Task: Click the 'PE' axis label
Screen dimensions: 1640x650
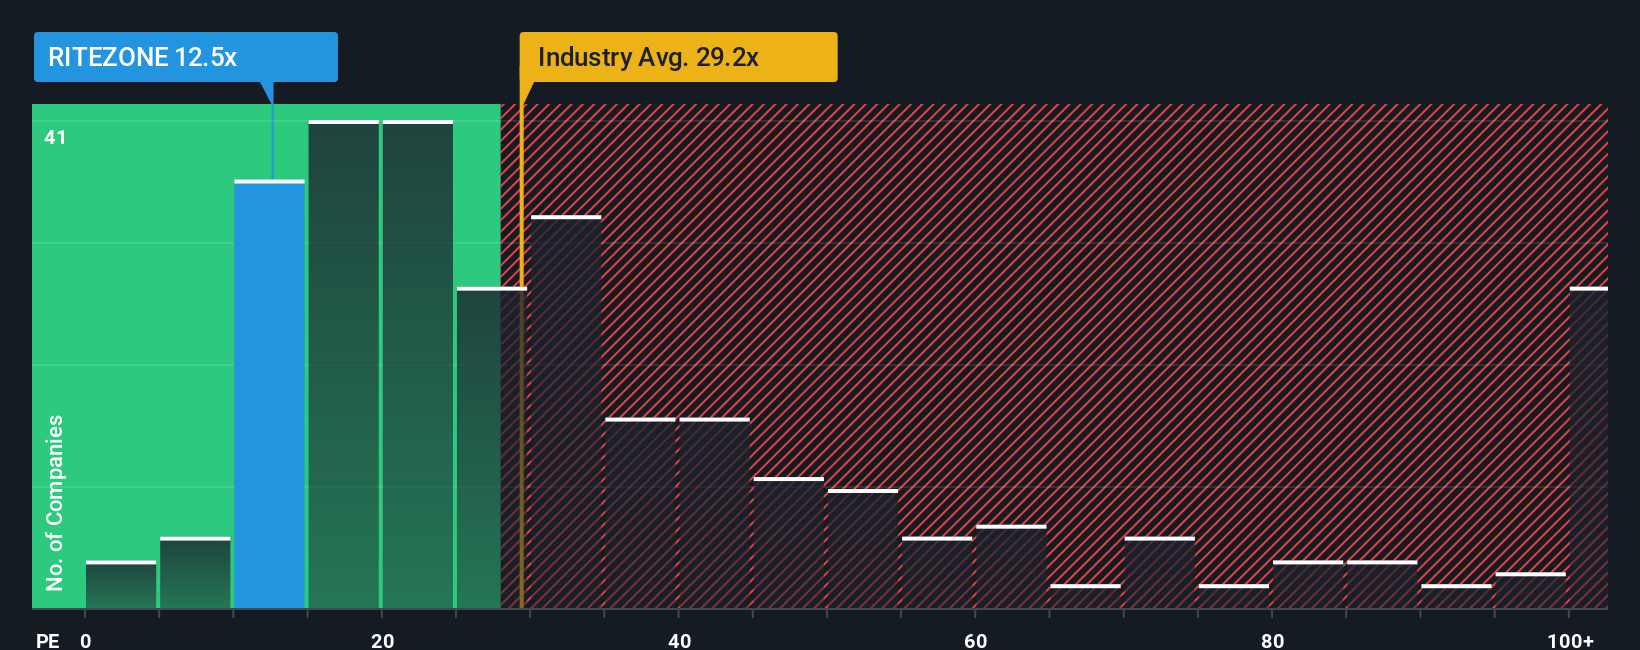Action: (48, 640)
